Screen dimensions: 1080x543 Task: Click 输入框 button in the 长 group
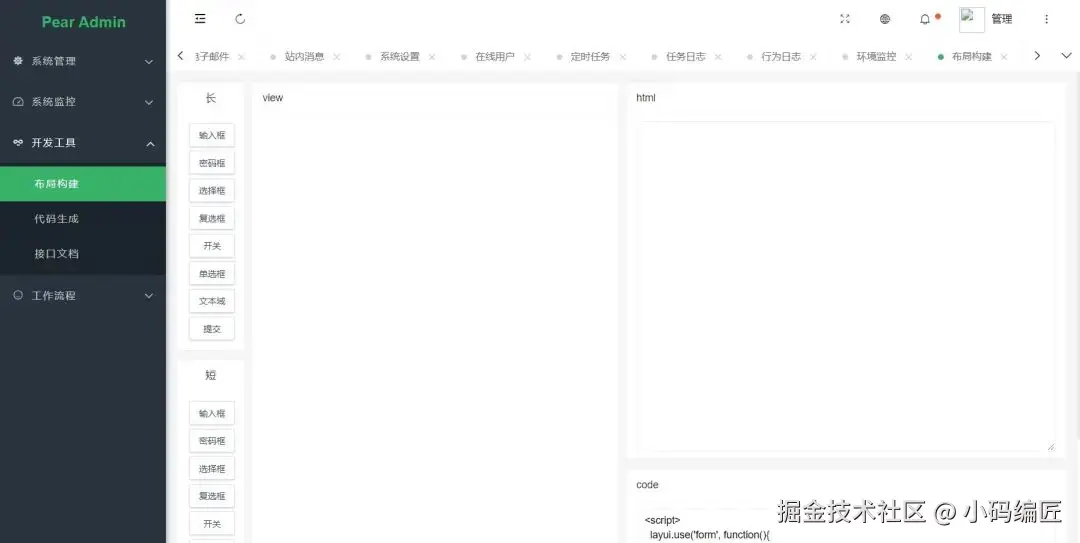[x=212, y=135]
